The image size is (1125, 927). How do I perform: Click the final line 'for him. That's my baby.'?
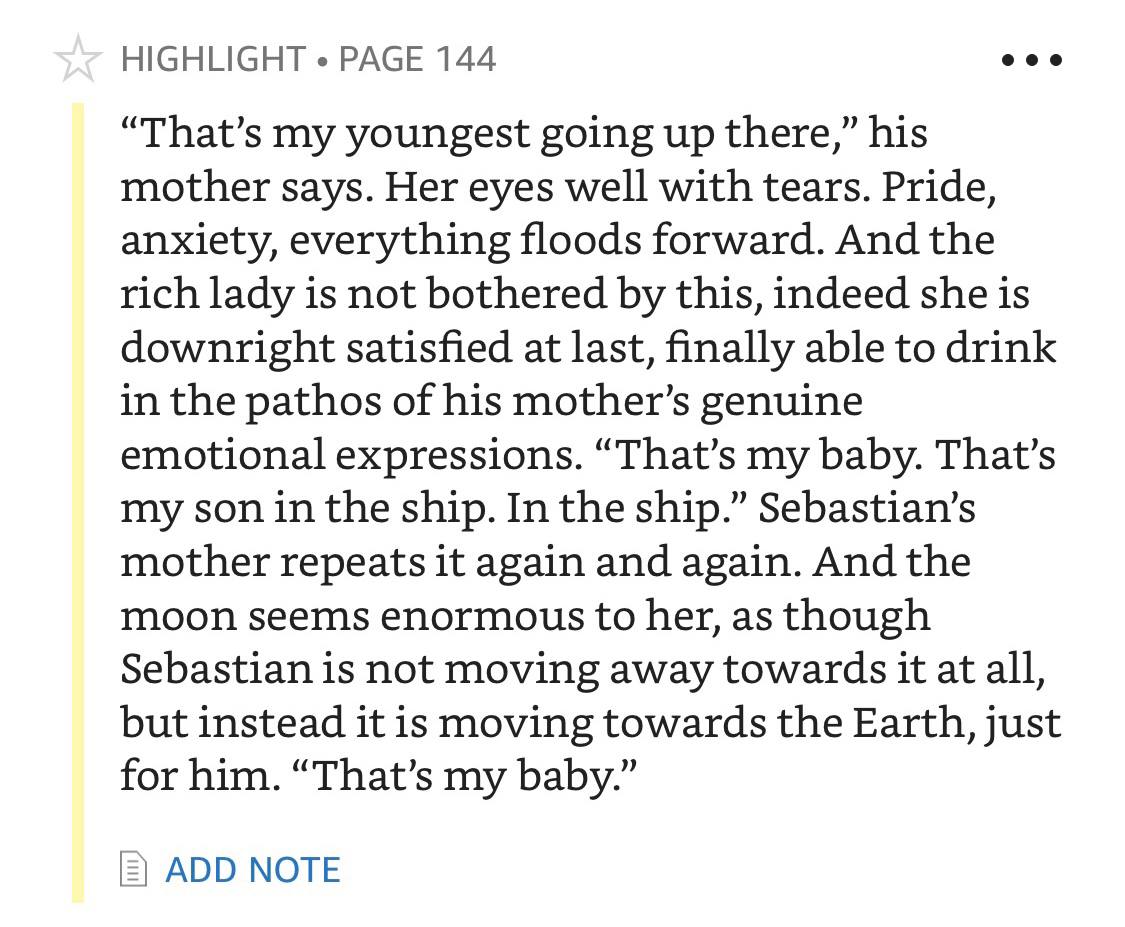[x=378, y=776]
